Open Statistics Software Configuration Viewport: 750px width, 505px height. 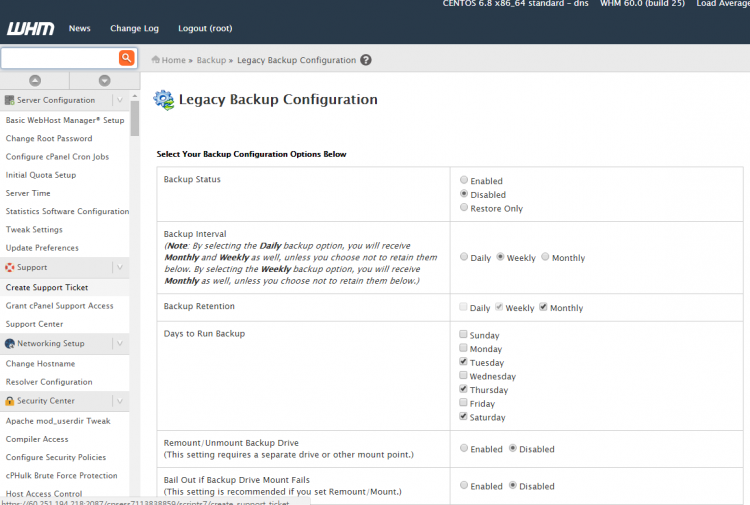coord(67,211)
